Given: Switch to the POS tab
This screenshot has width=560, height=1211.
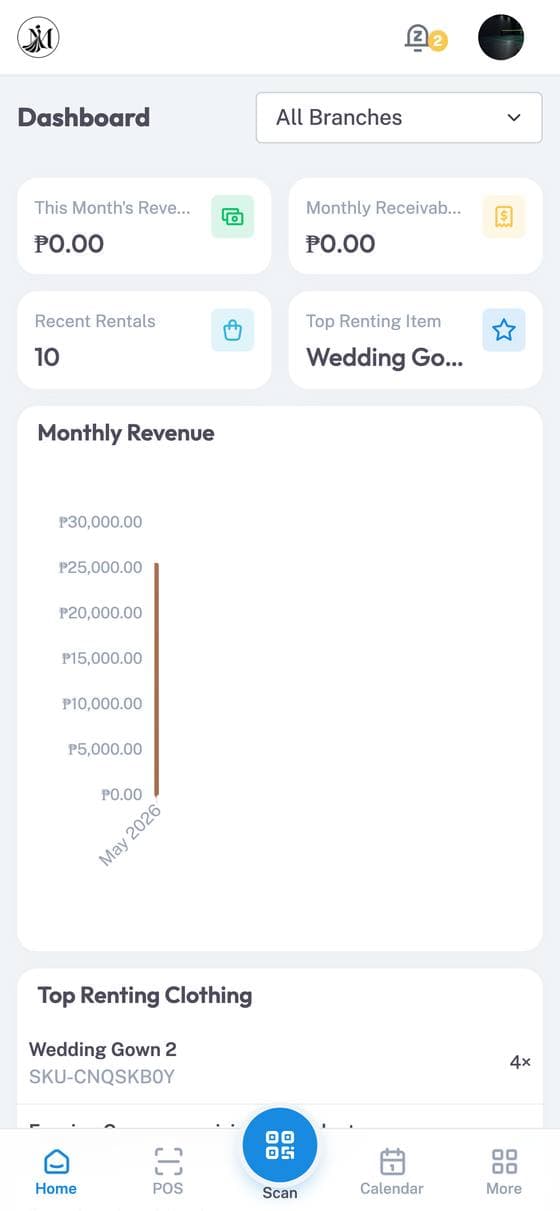Looking at the screenshot, I should tap(168, 1170).
